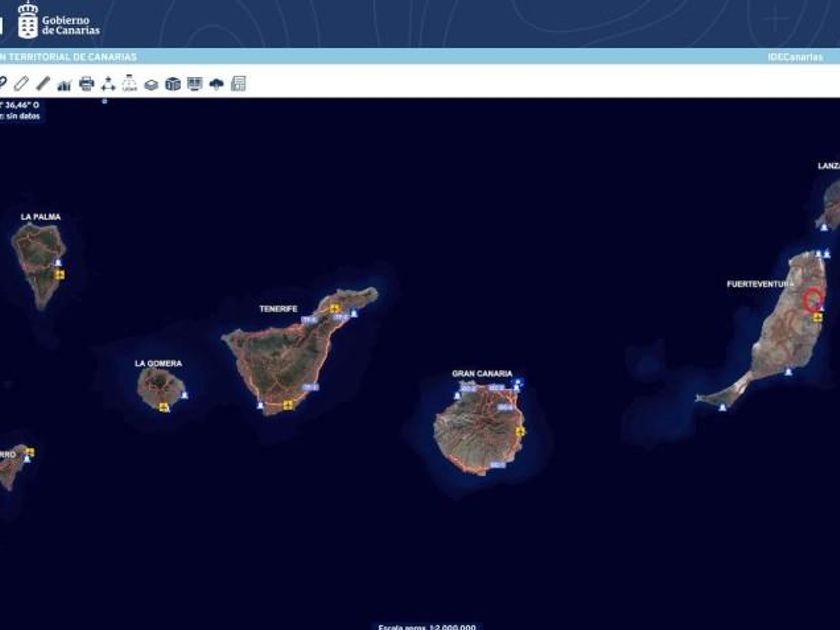Click the red circle marker on Fuerteventura
This screenshot has width=840, height=630.
pyautogui.click(x=814, y=298)
